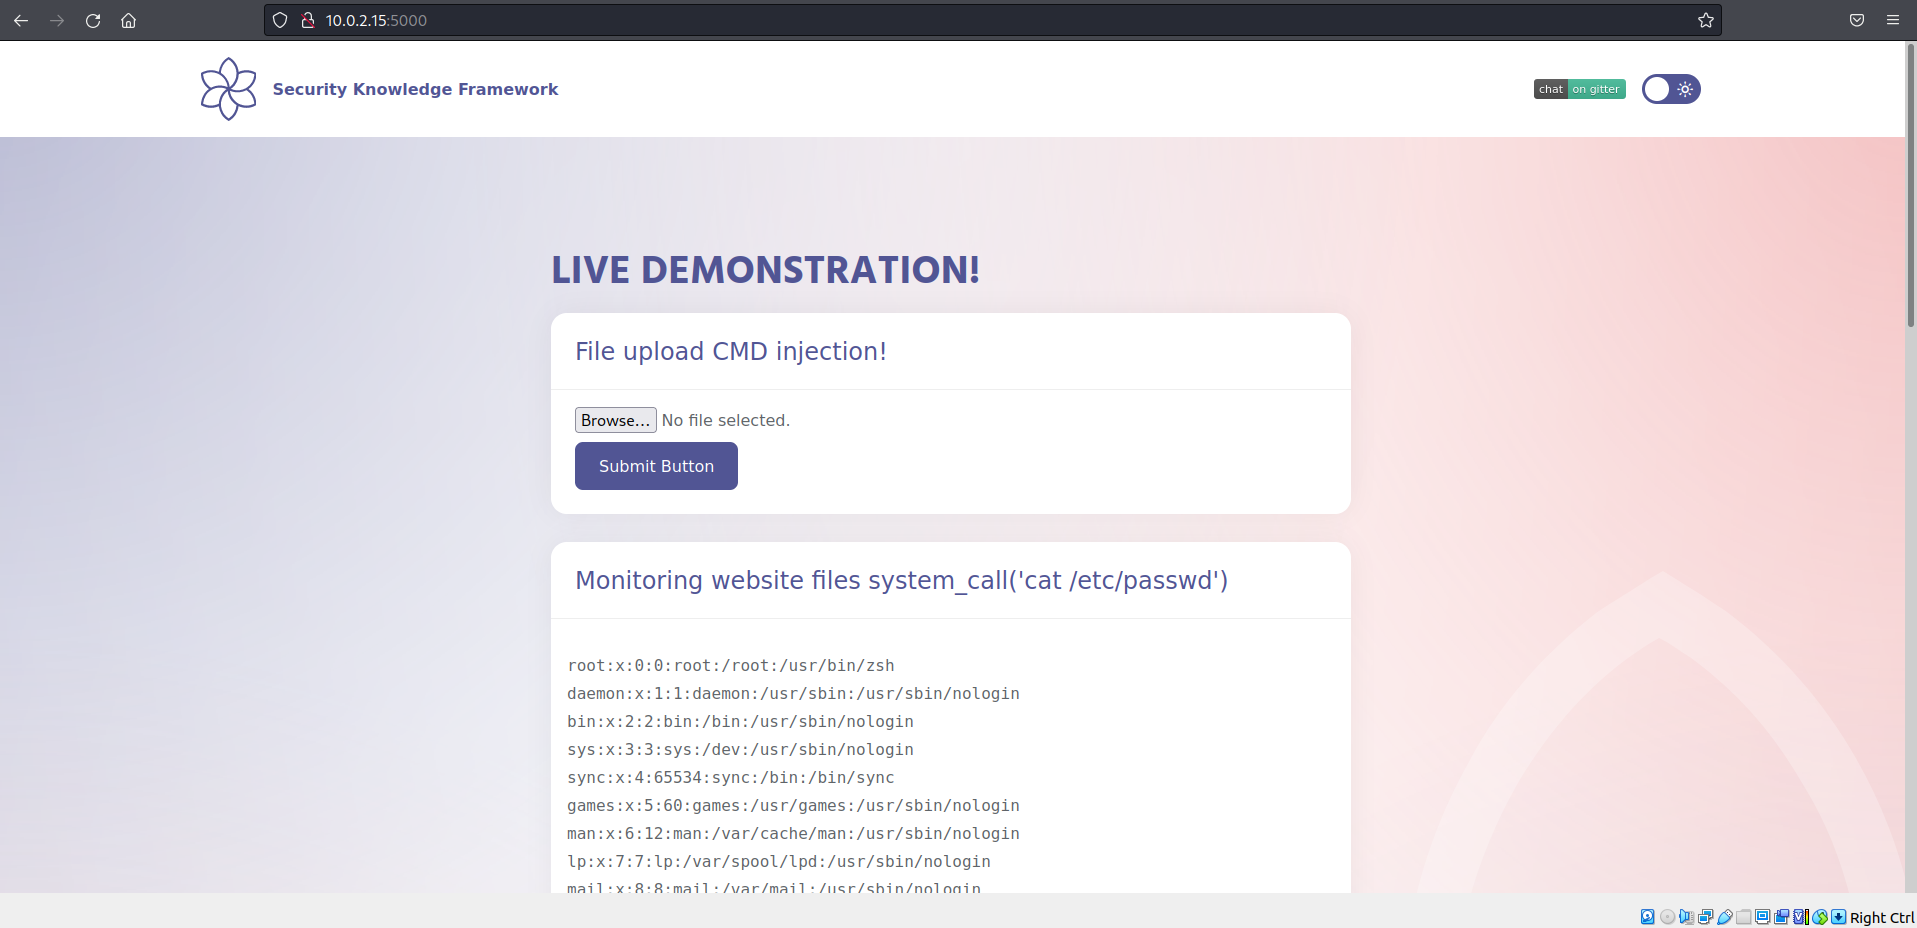Viewport: 1917px width, 928px height.
Task: Click the Right Ctrl host key label
Action: tap(1882, 918)
